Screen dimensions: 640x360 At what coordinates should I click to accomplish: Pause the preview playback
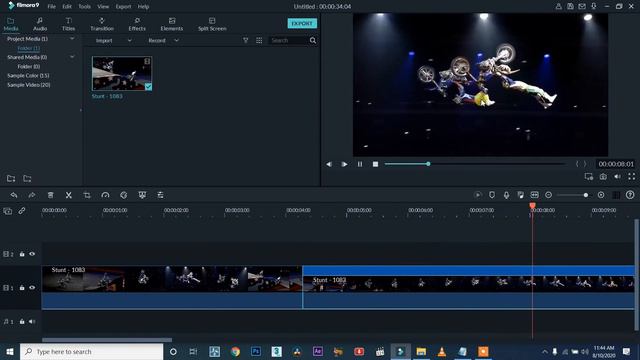tap(360, 164)
